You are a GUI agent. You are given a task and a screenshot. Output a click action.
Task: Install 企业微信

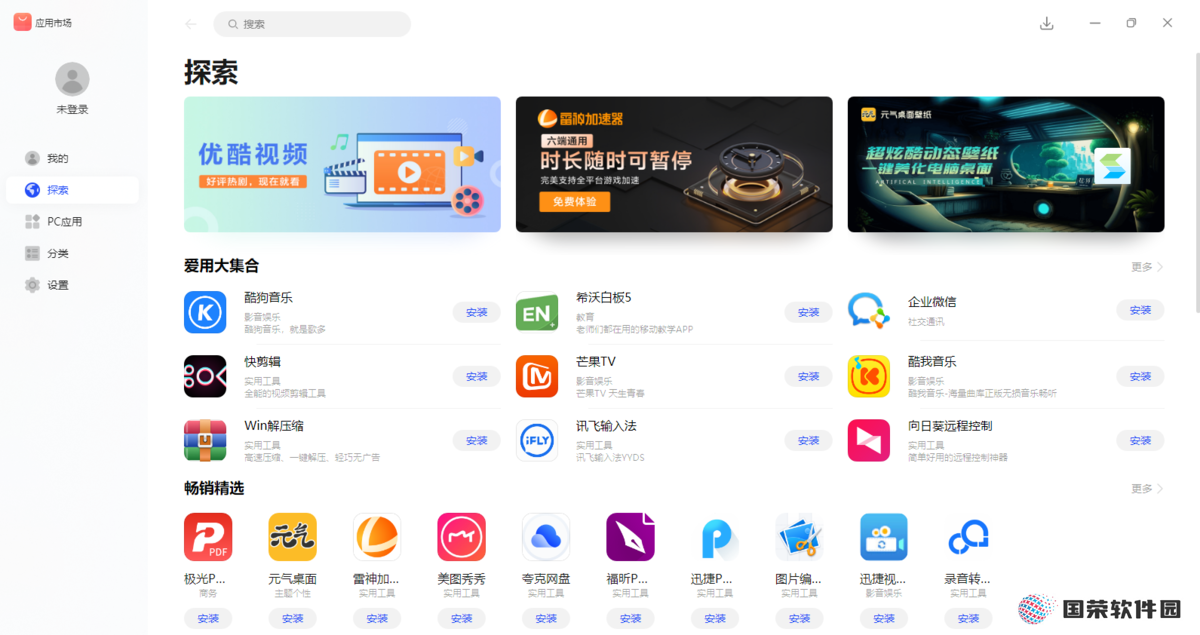(x=1141, y=310)
